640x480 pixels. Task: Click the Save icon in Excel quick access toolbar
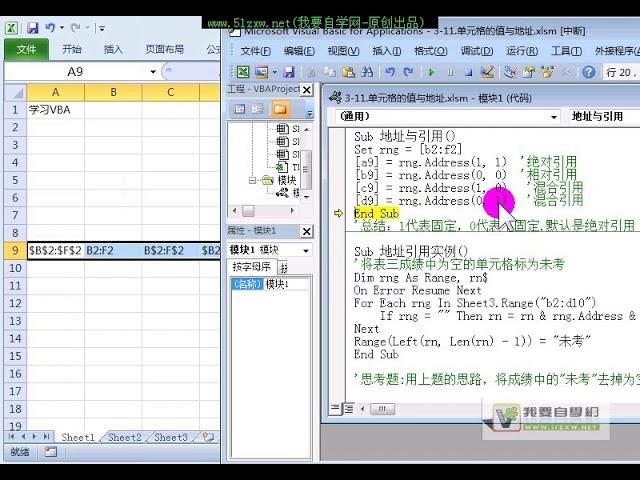click(x=32, y=28)
